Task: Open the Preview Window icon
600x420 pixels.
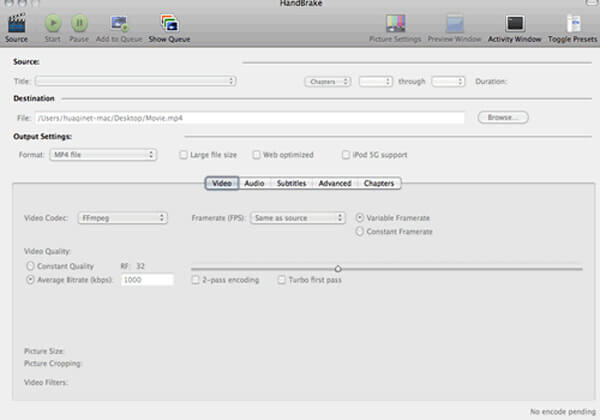Action: tap(455, 24)
